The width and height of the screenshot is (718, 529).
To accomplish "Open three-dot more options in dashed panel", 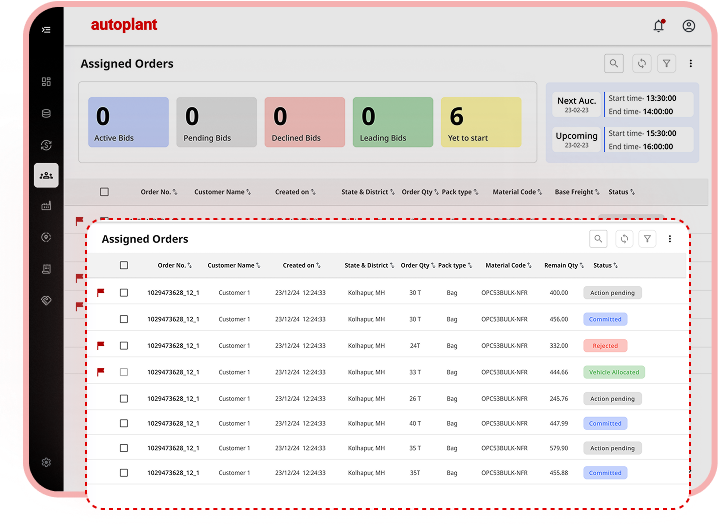I will coord(670,239).
